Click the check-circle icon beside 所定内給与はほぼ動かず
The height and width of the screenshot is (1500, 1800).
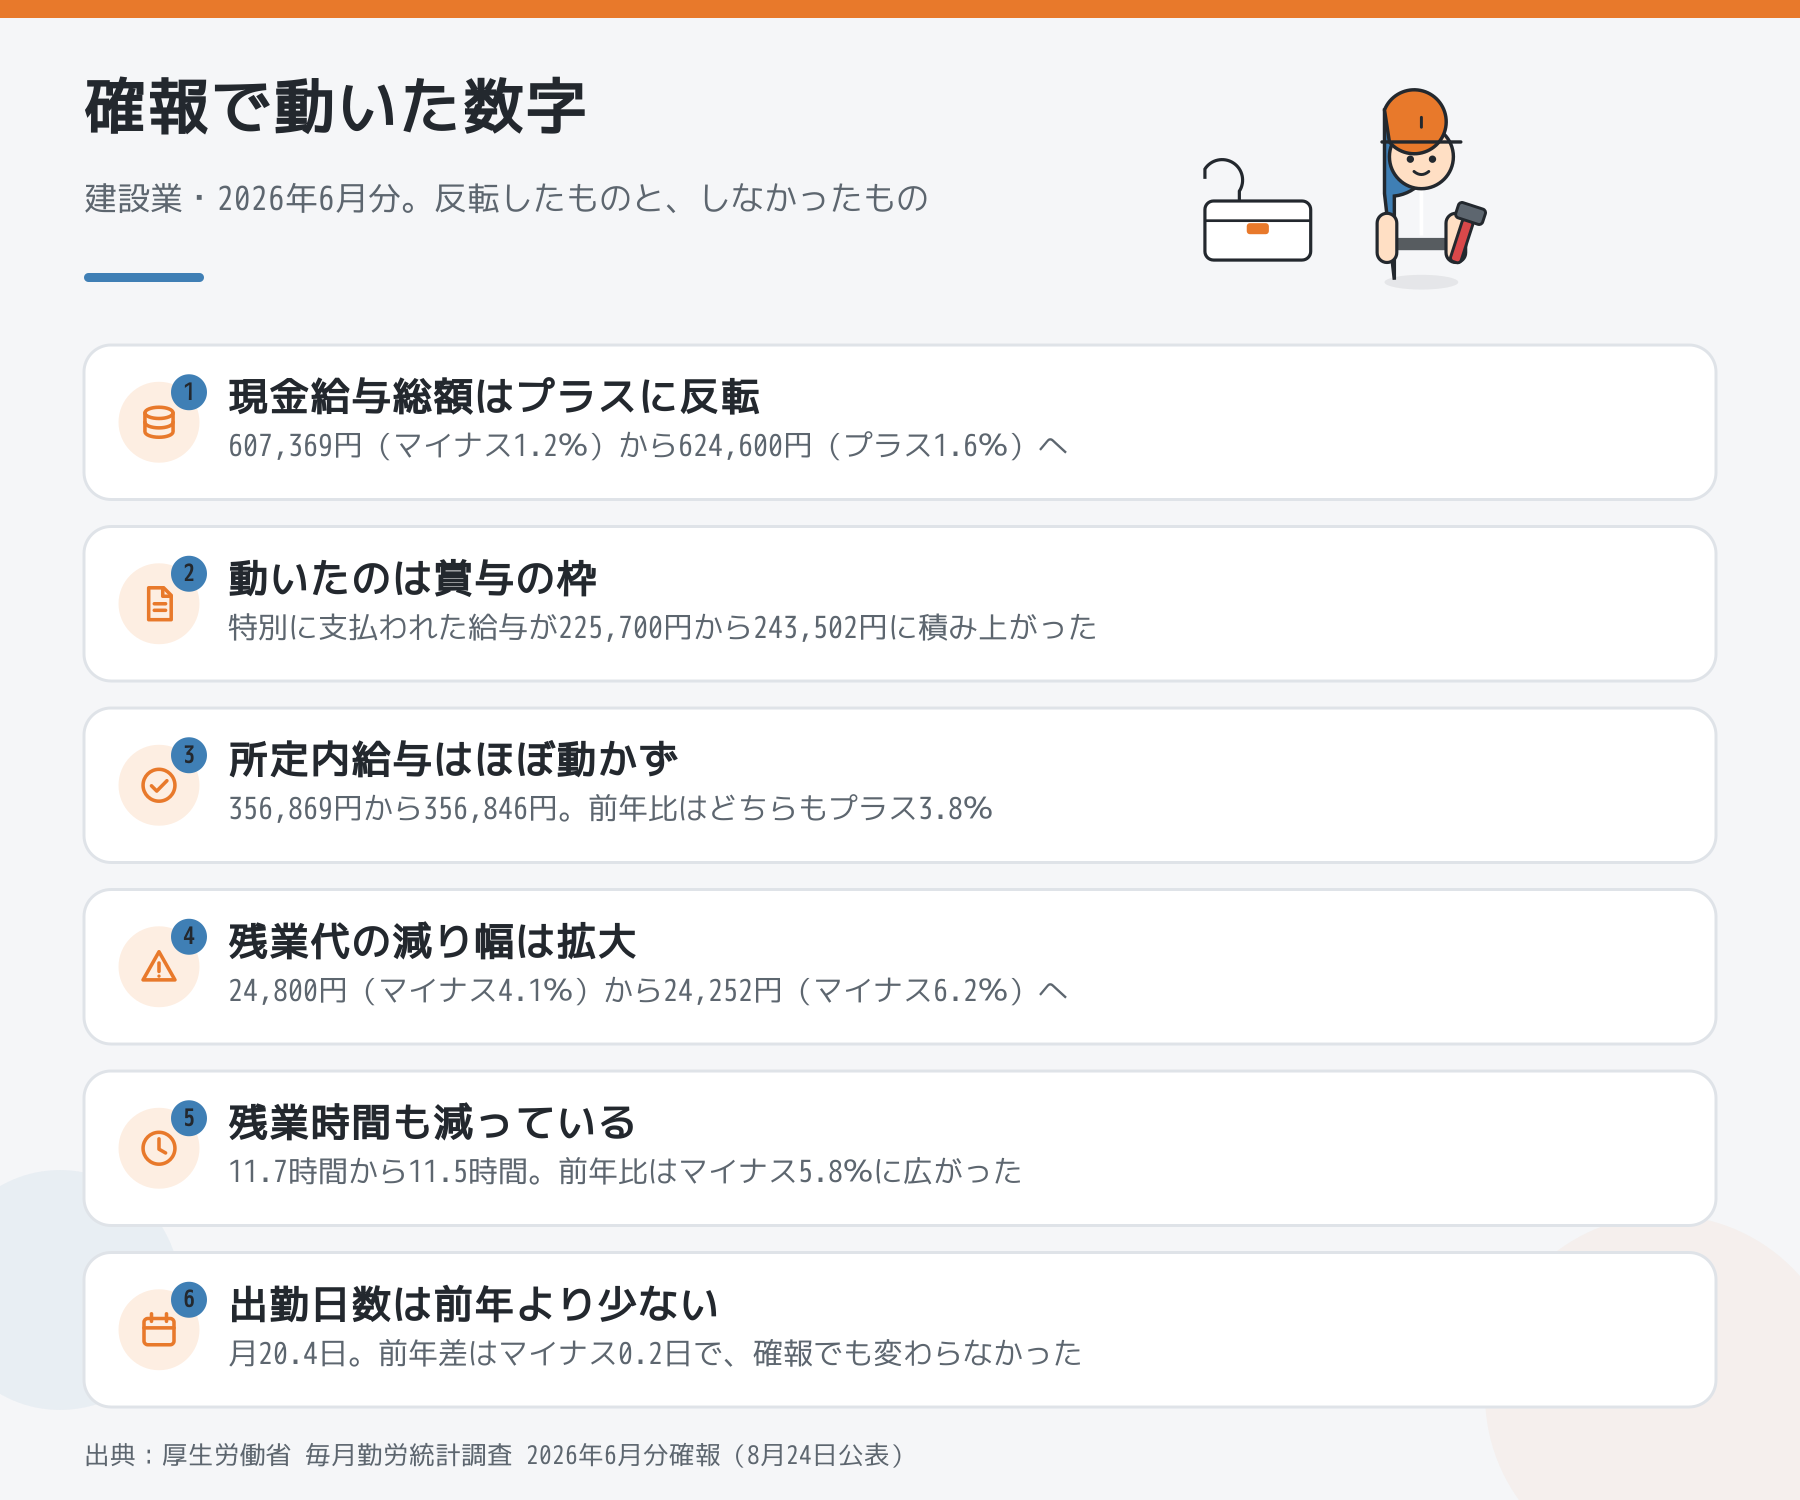coord(159,786)
